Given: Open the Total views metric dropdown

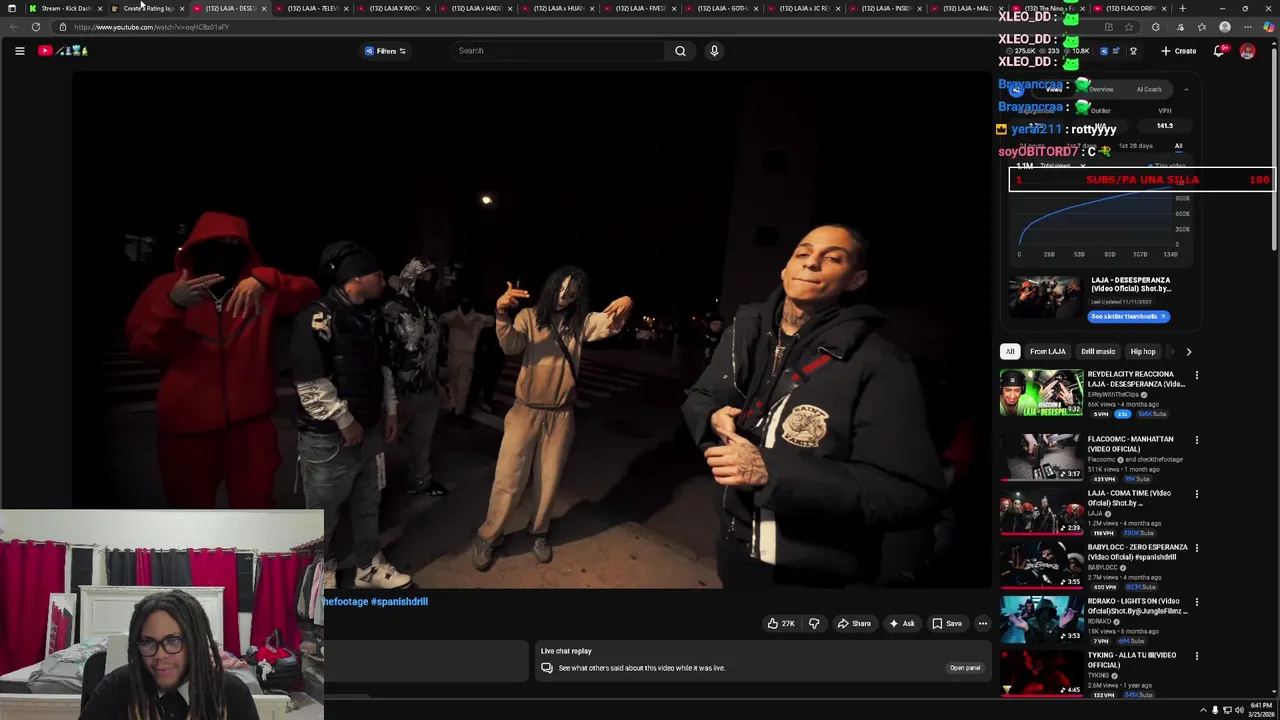Looking at the screenshot, I should point(1062,166).
